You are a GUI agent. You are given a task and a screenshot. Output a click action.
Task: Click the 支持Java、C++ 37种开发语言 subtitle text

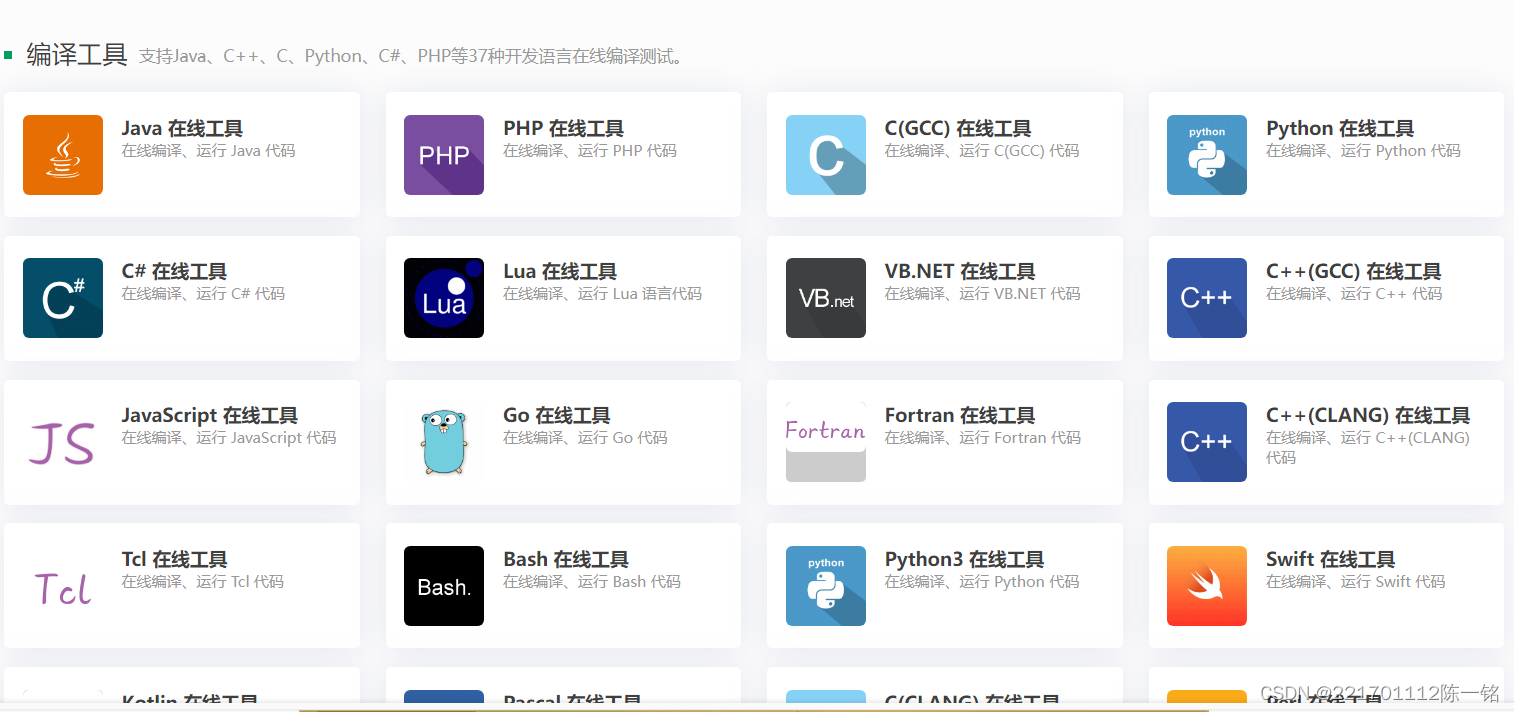point(413,56)
